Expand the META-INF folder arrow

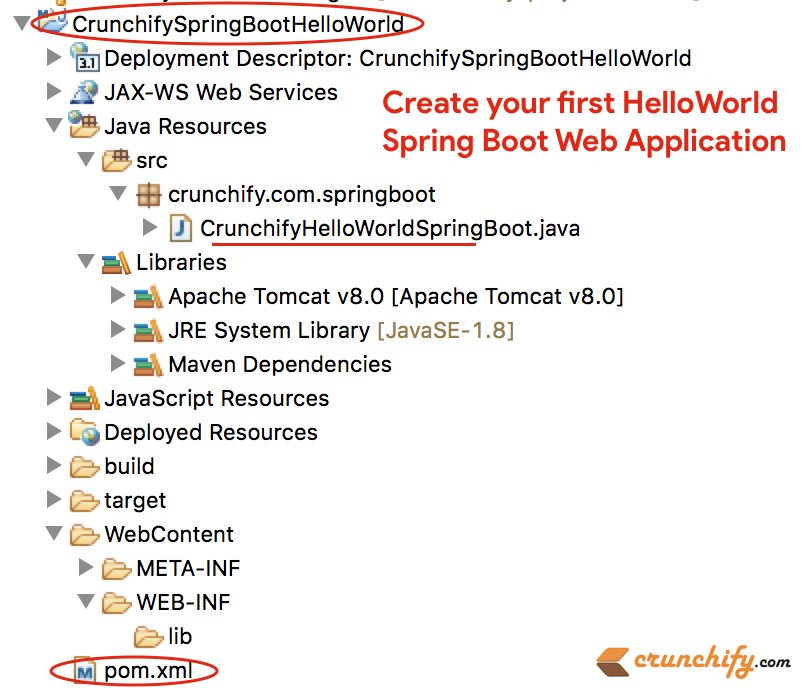tap(85, 569)
